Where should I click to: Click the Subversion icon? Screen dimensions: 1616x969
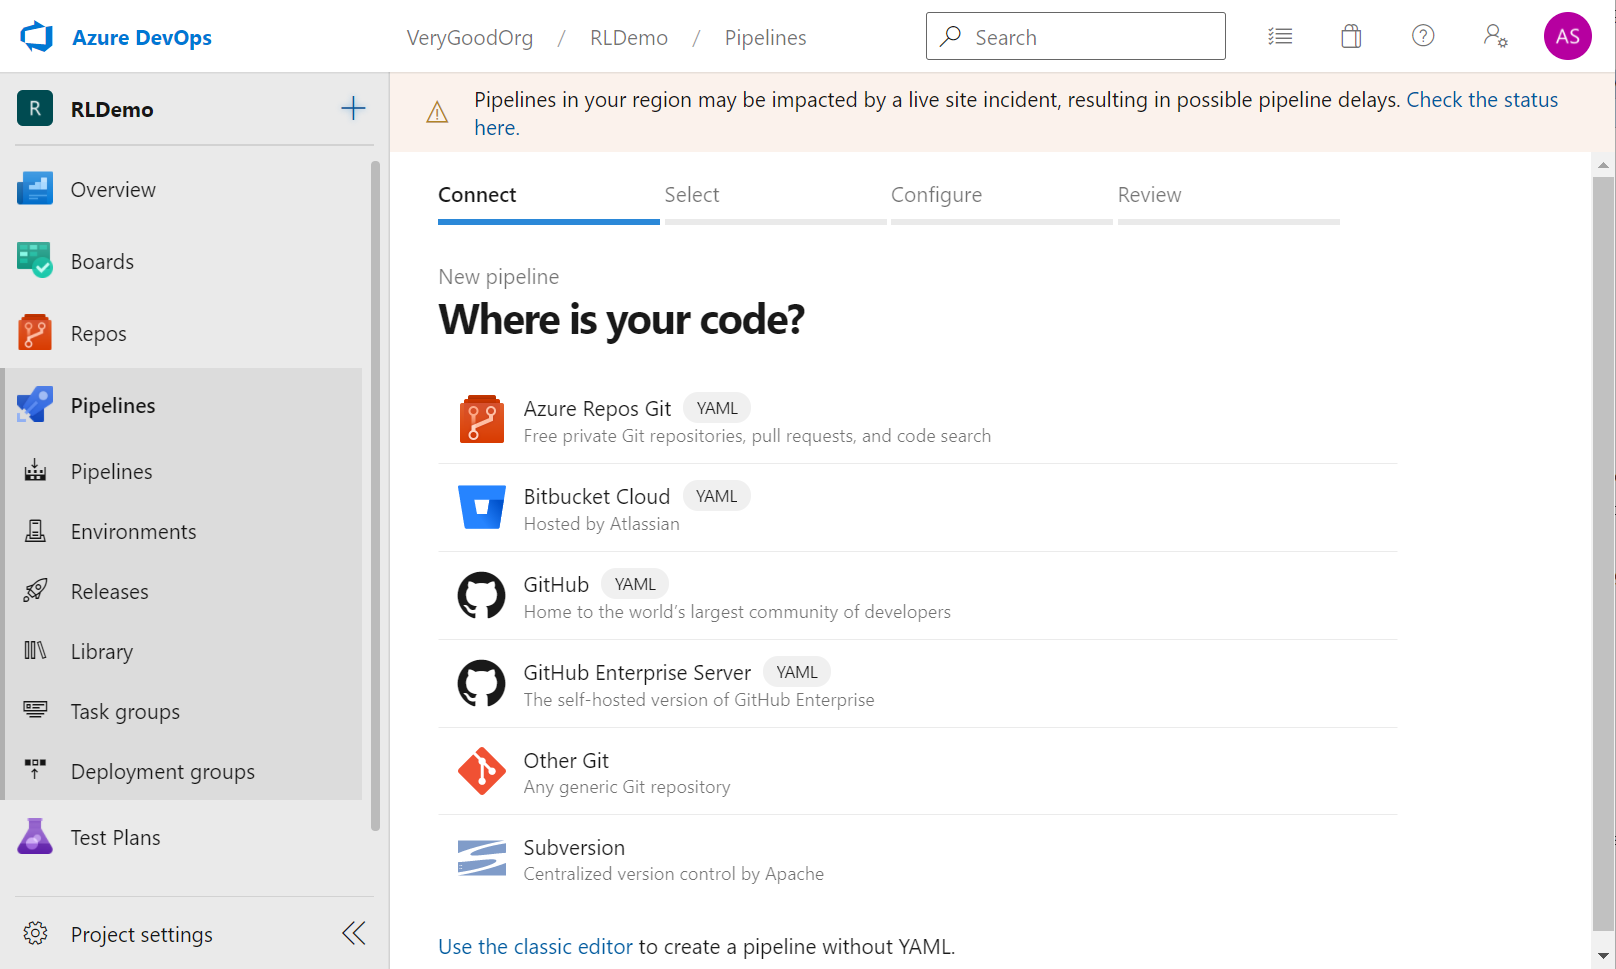click(x=481, y=858)
